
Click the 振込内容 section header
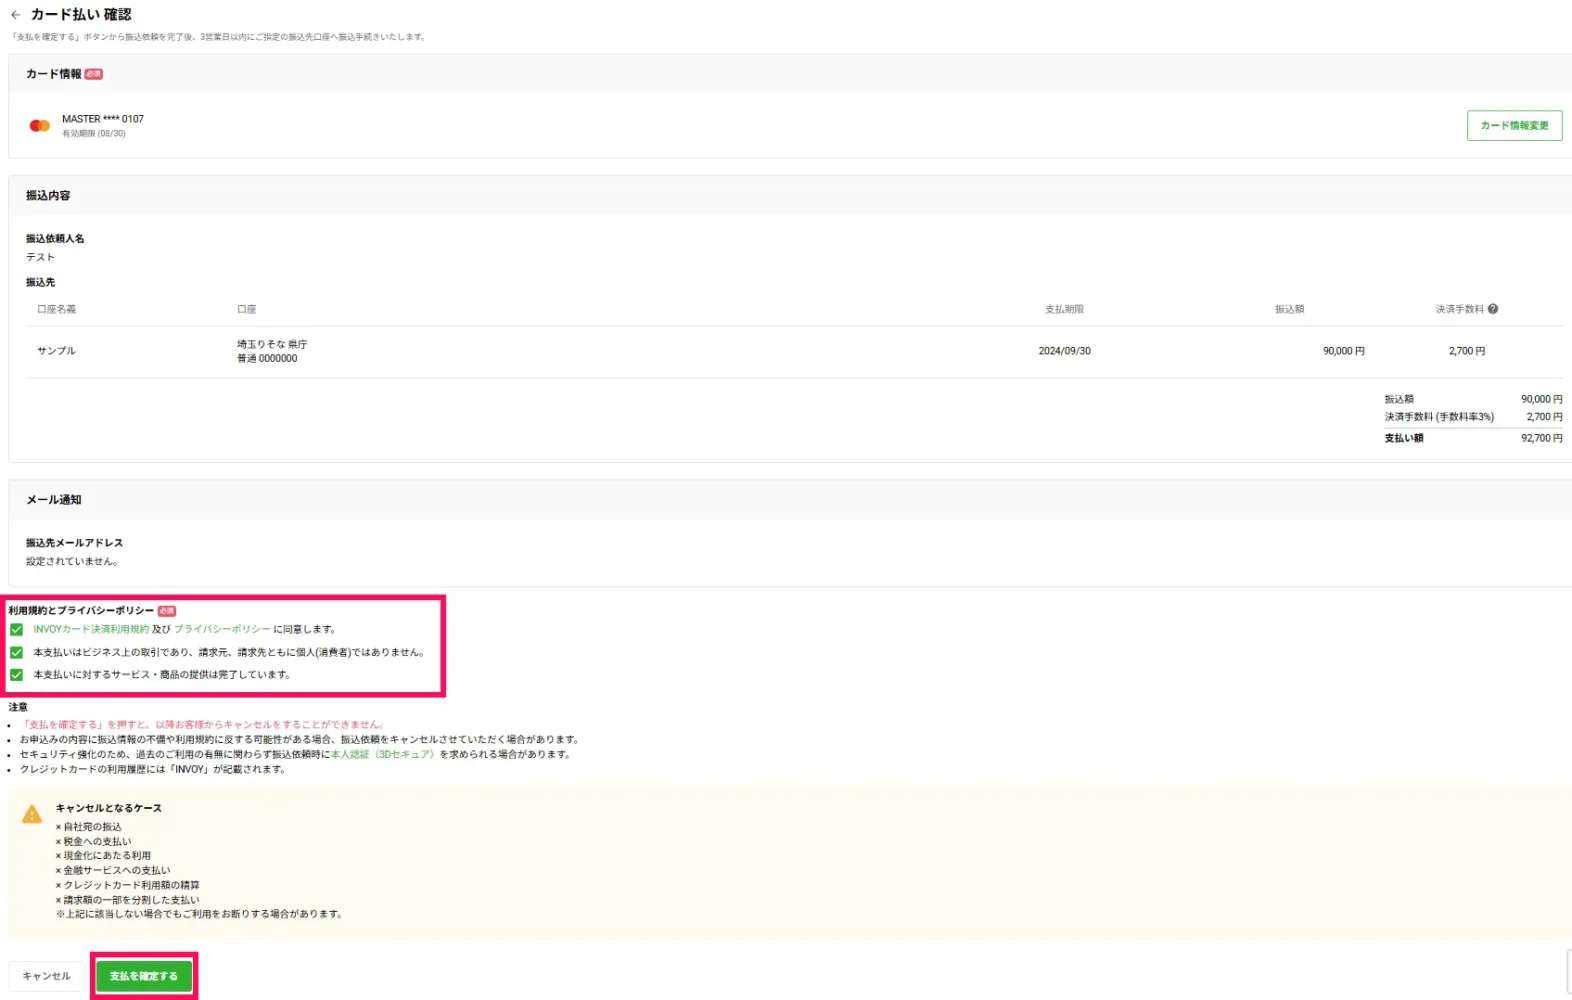point(48,196)
